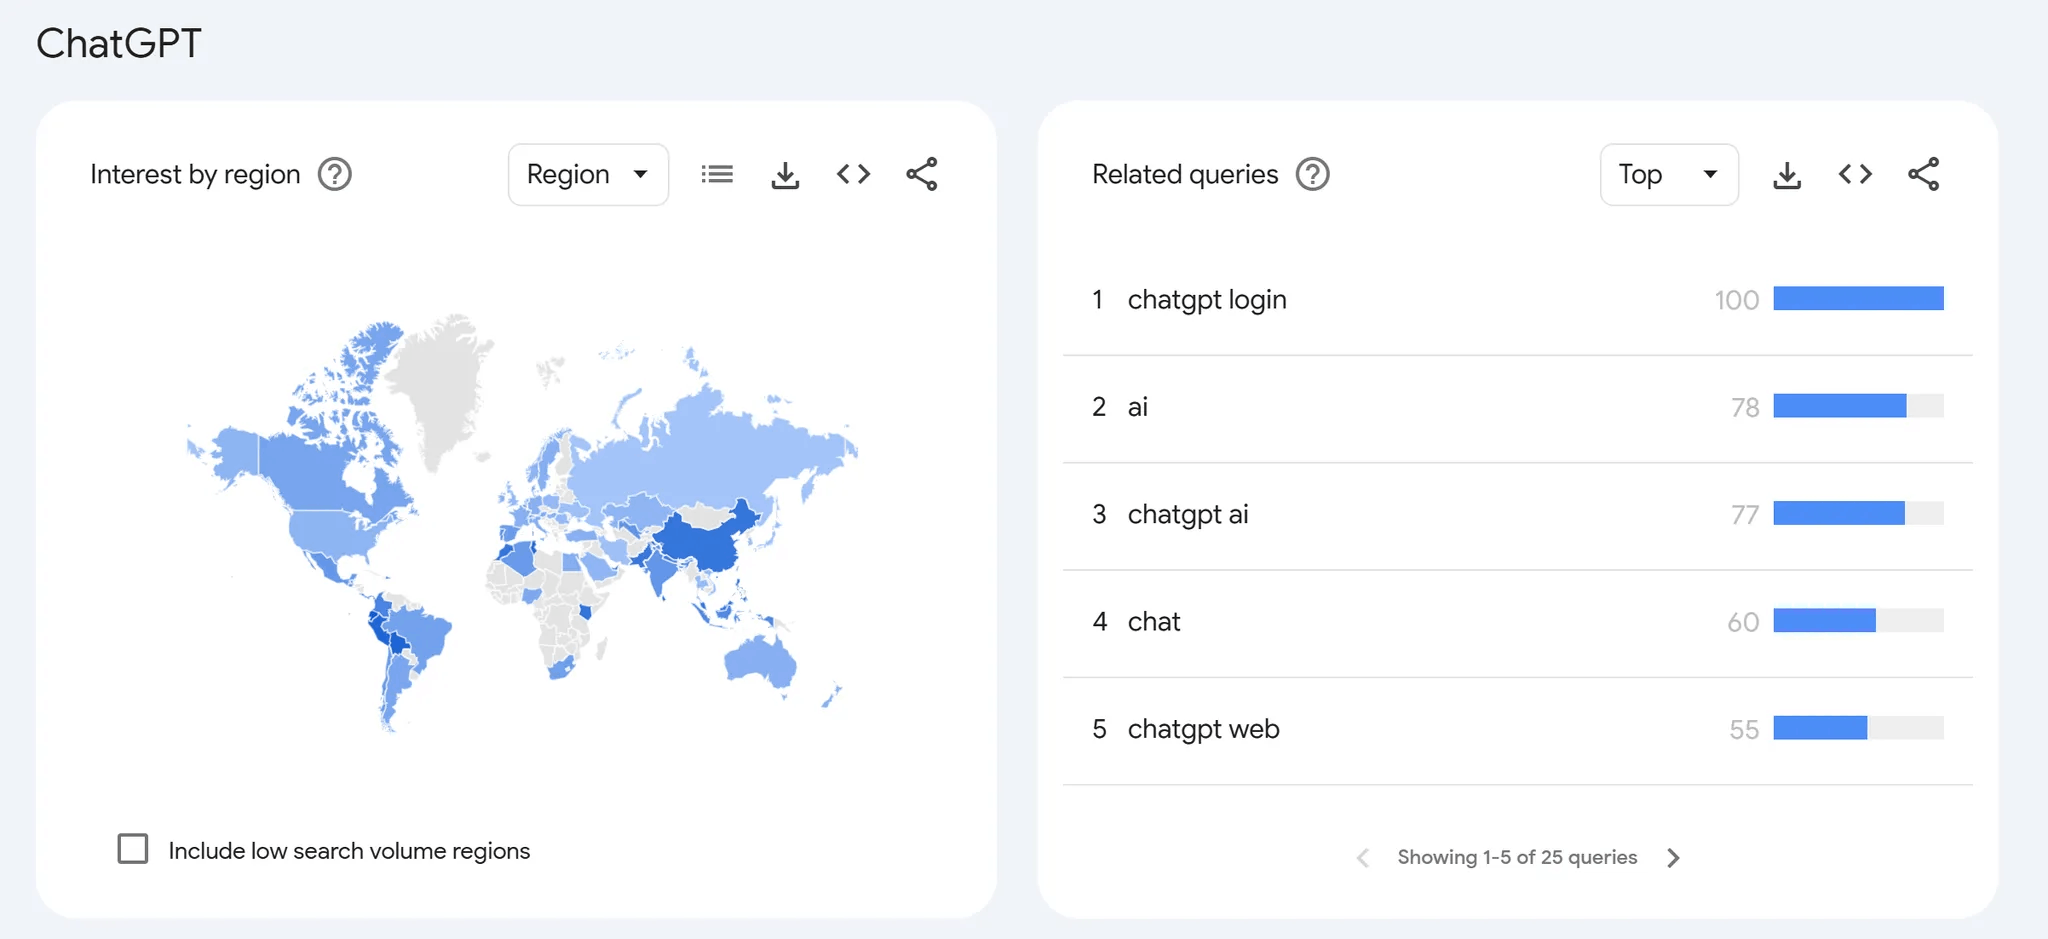
Task: Open the Top queries dropdown
Action: coord(1669,175)
